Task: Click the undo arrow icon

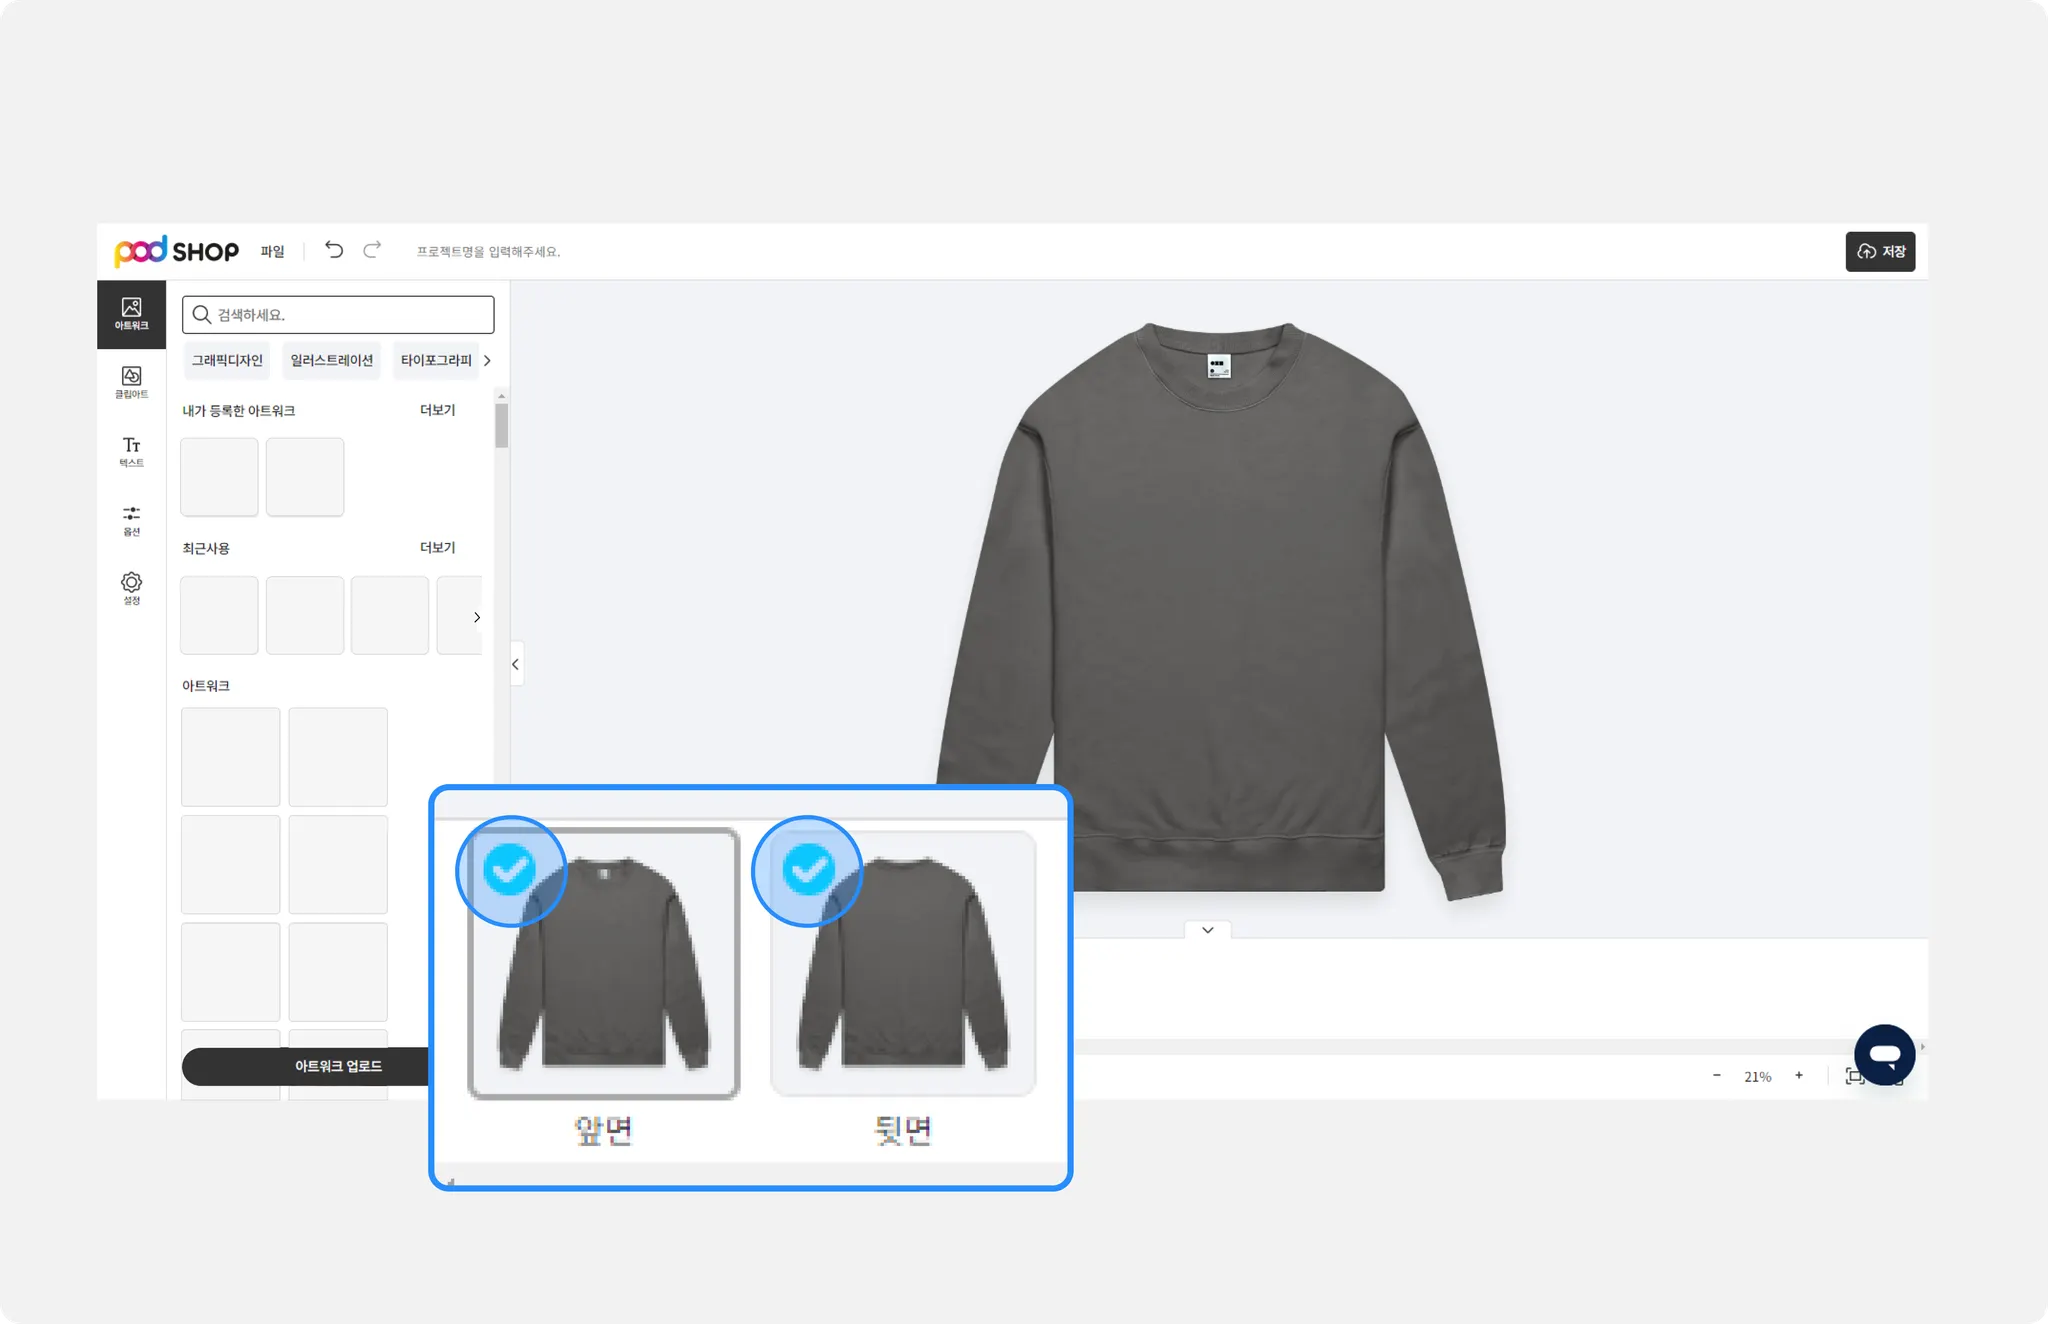Action: pyautogui.click(x=334, y=250)
